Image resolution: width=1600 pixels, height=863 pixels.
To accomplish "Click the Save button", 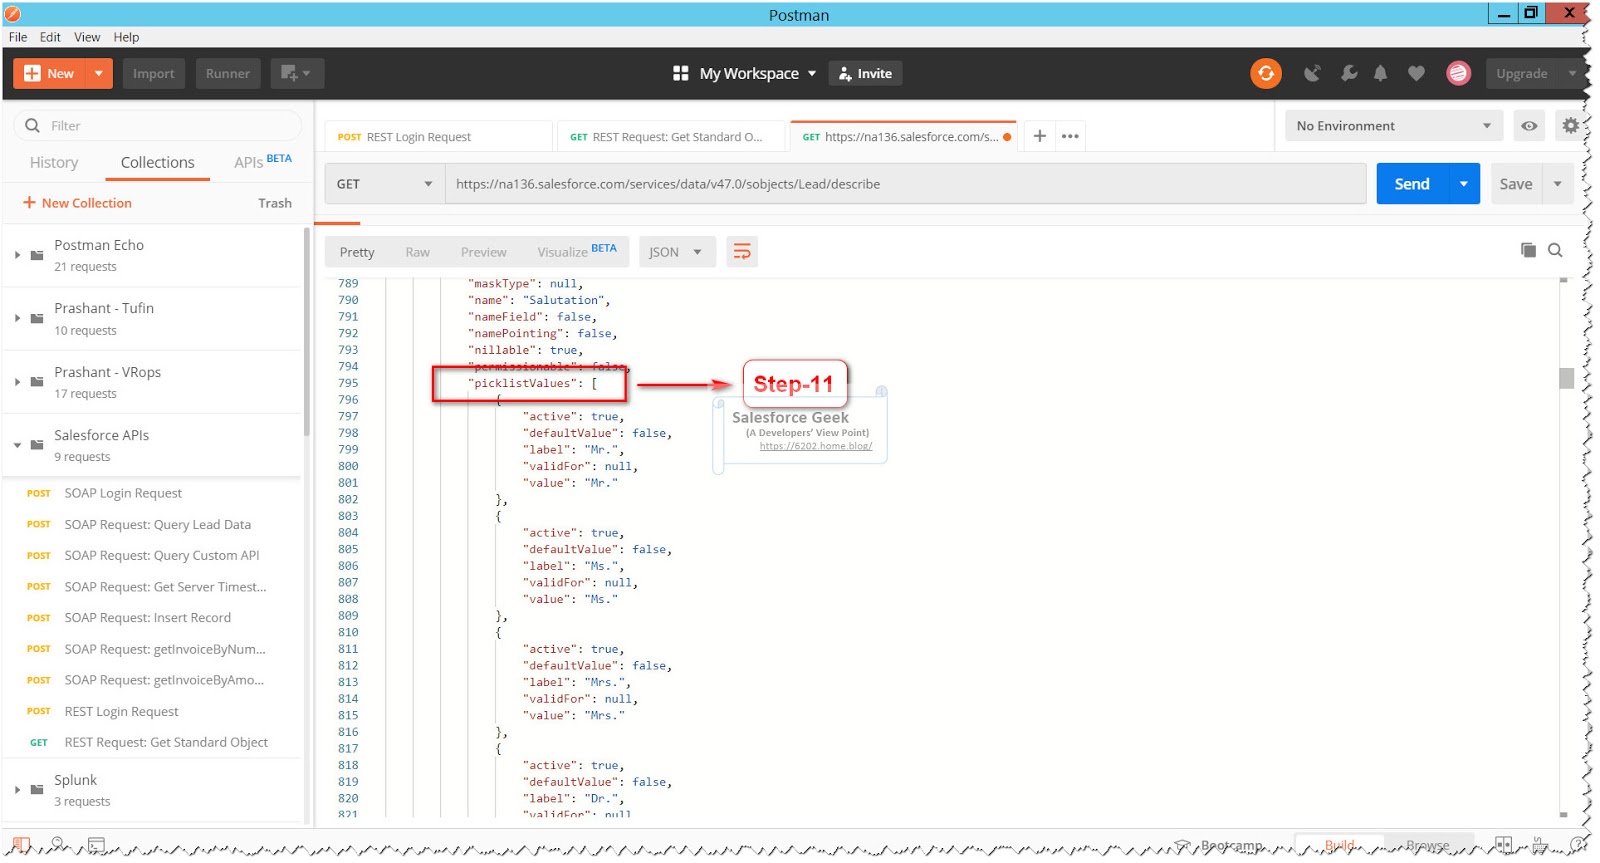I will [x=1516, y=184].
